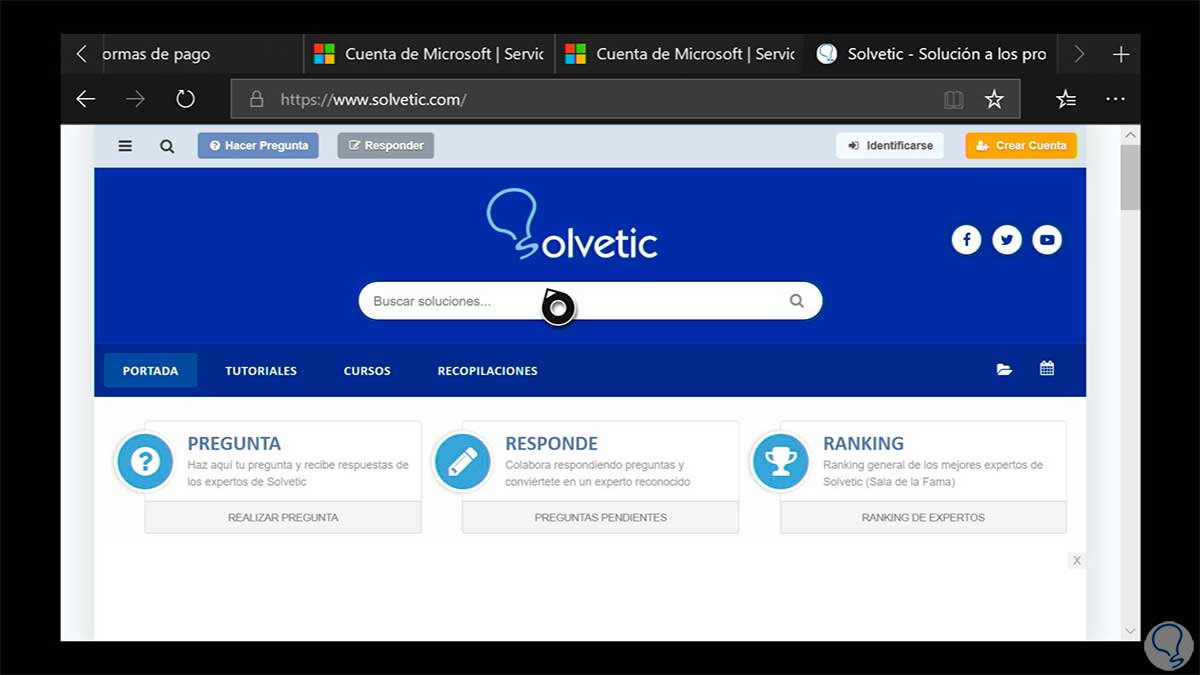Open Solvetic YouTube channel icon

pyautogui.click(x=1047, y=240)
